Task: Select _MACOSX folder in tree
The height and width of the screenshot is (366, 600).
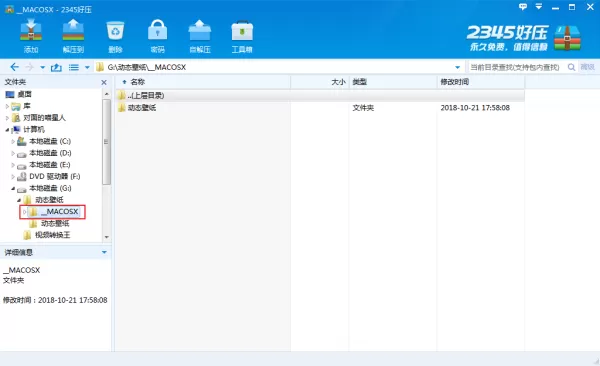Action: (59, 212)
